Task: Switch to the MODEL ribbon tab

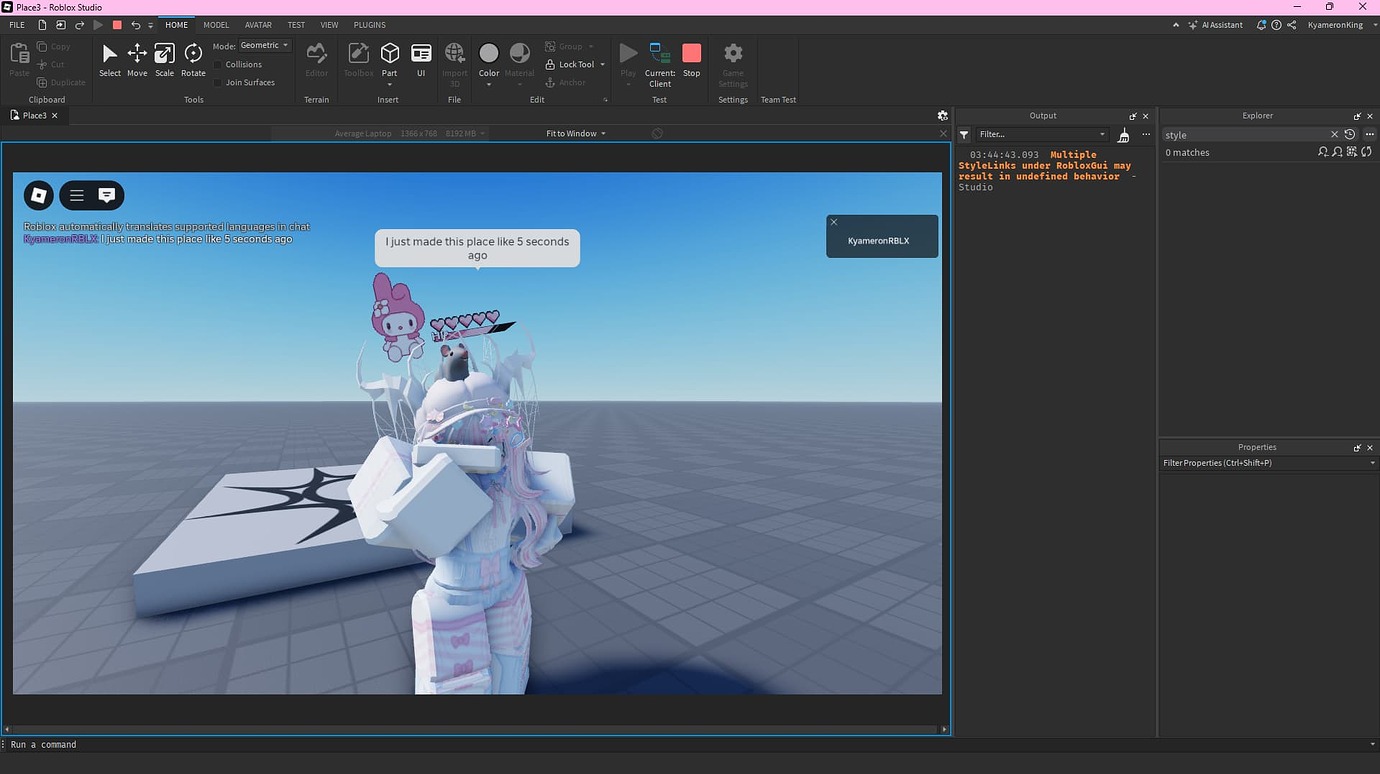Action: pos(215,24)
